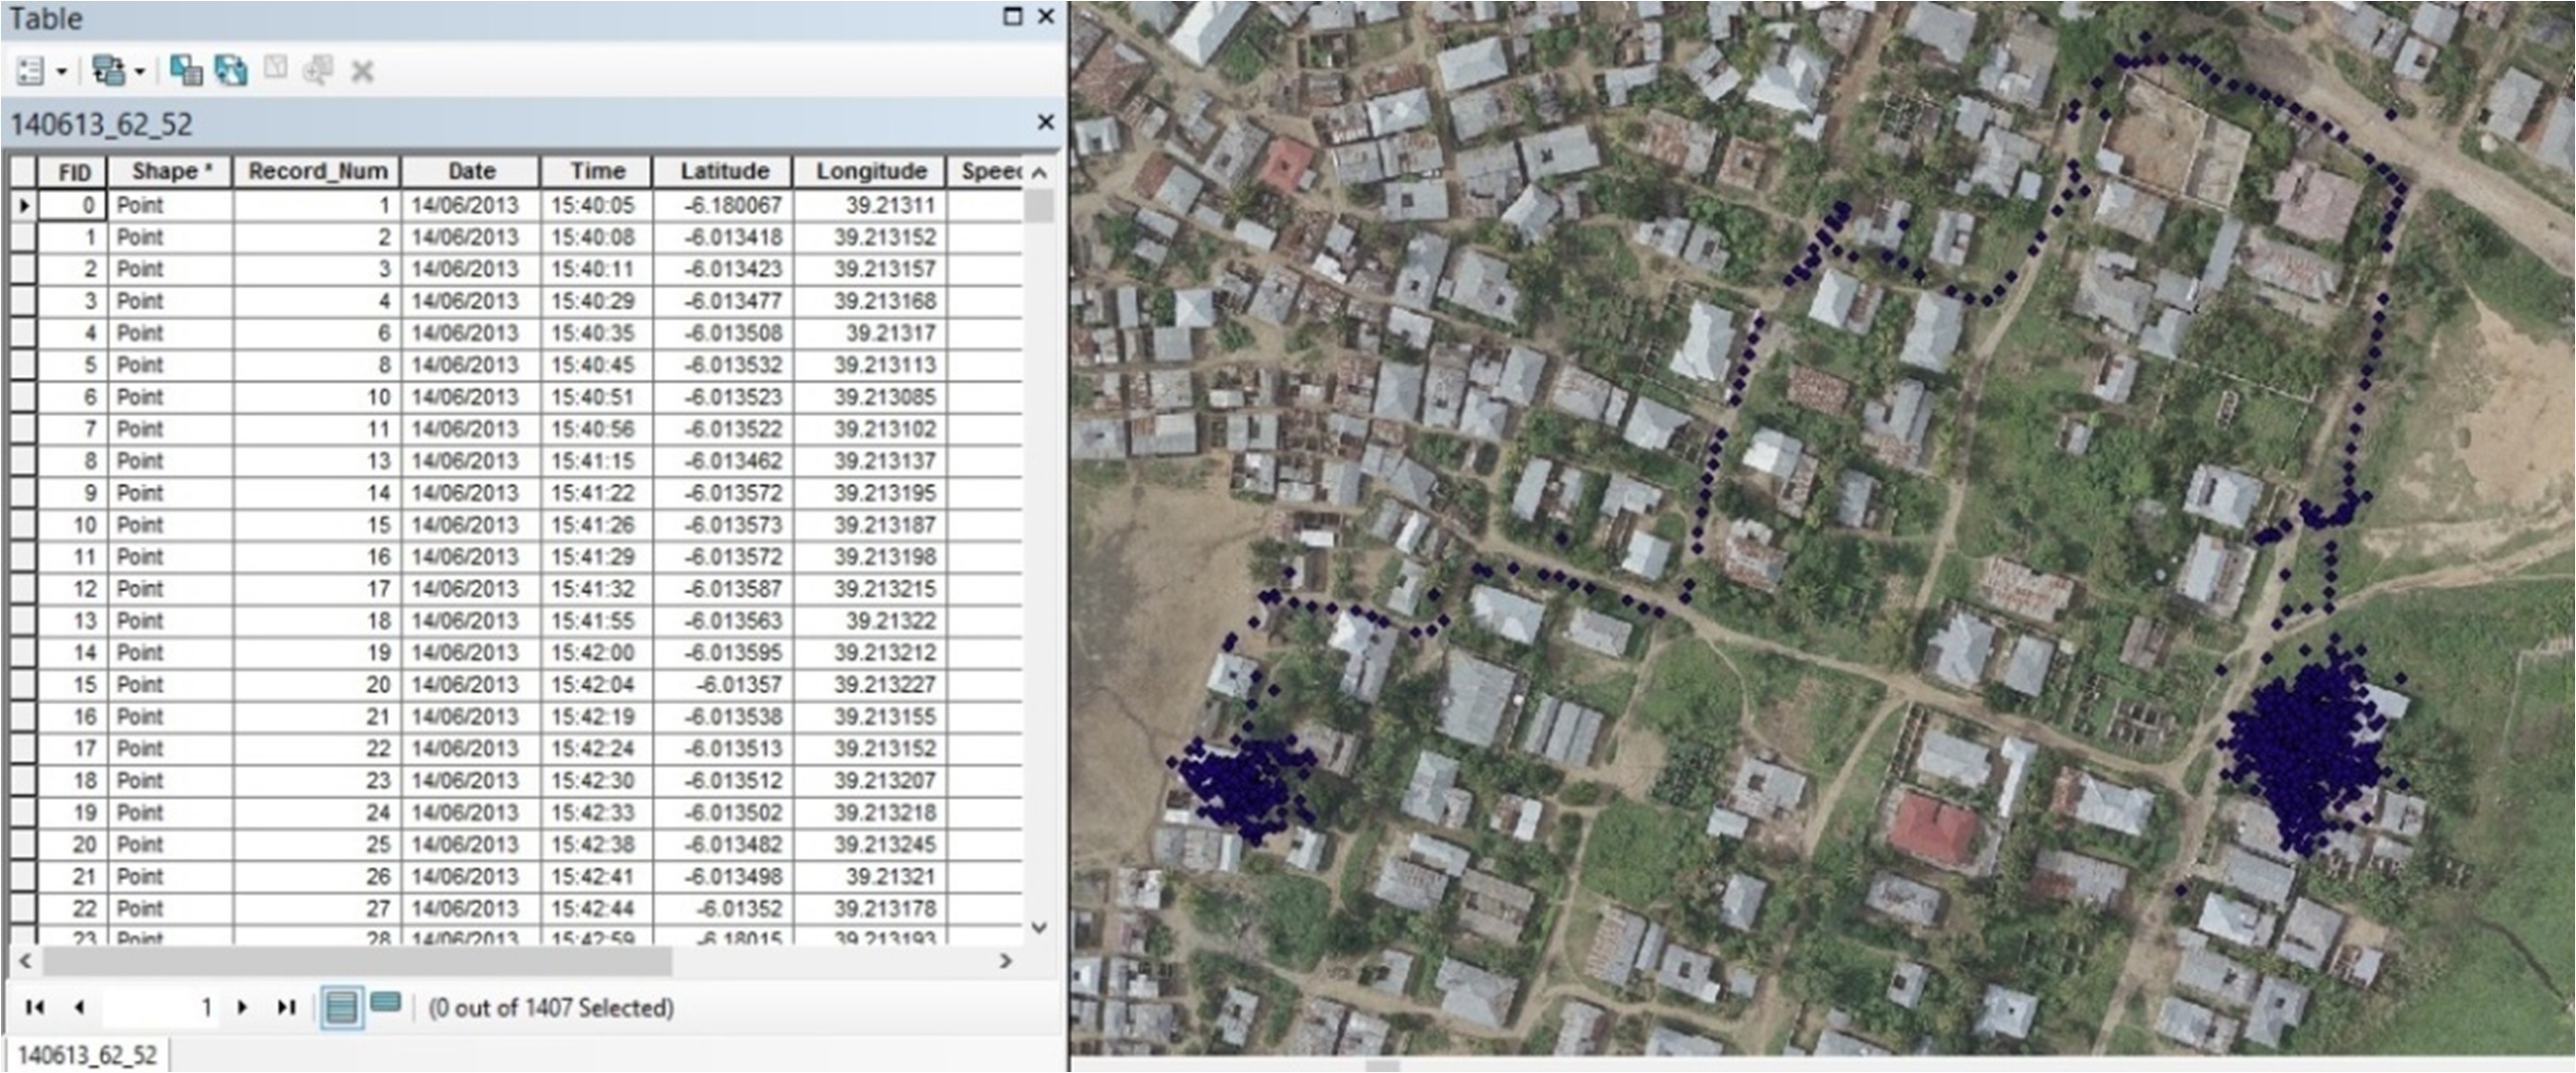Click the selection count status text
This screenshot has width=2576, height=1073.
pos(551,1008)
